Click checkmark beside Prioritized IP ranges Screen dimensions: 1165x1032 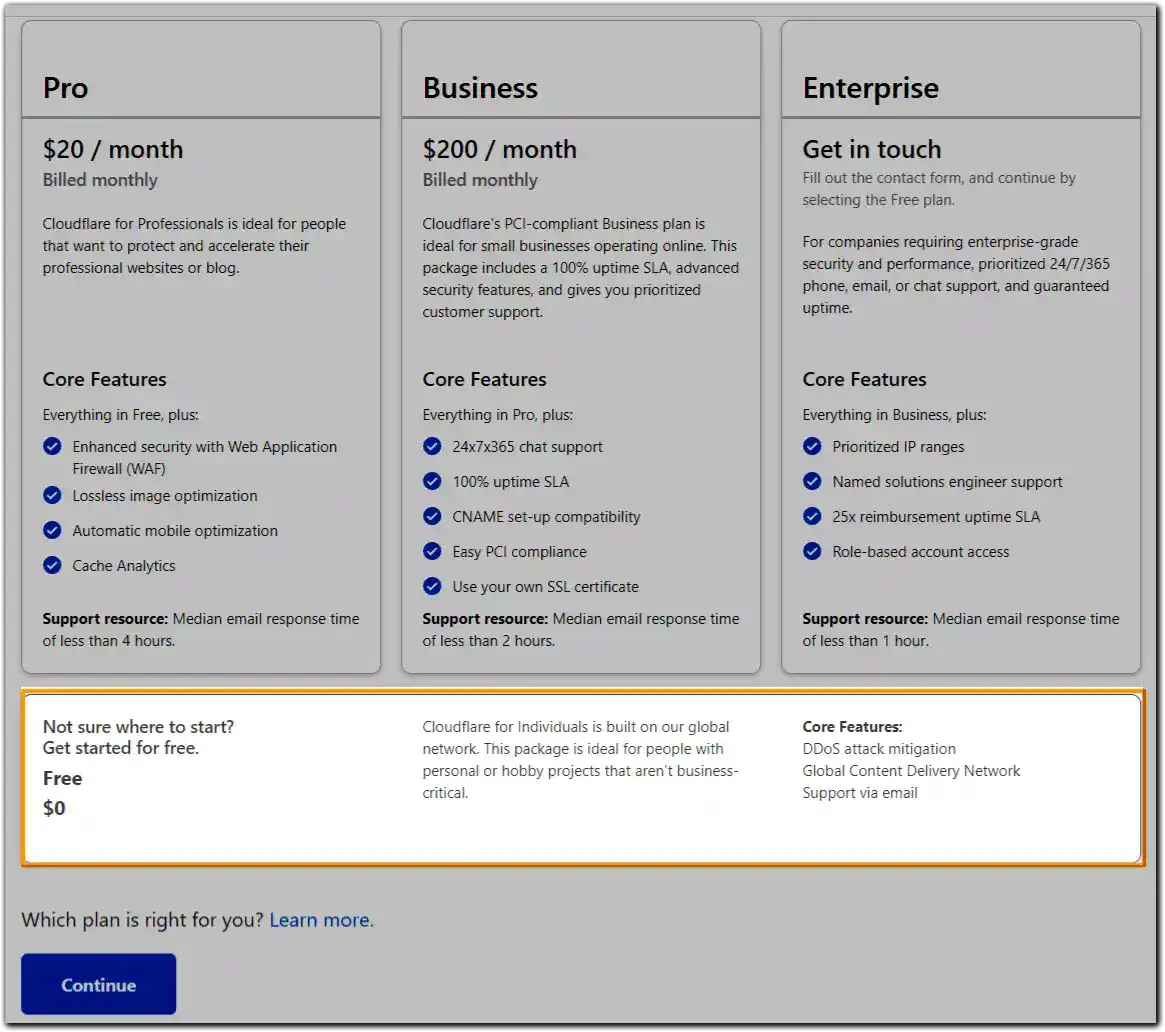click(812, 446)
